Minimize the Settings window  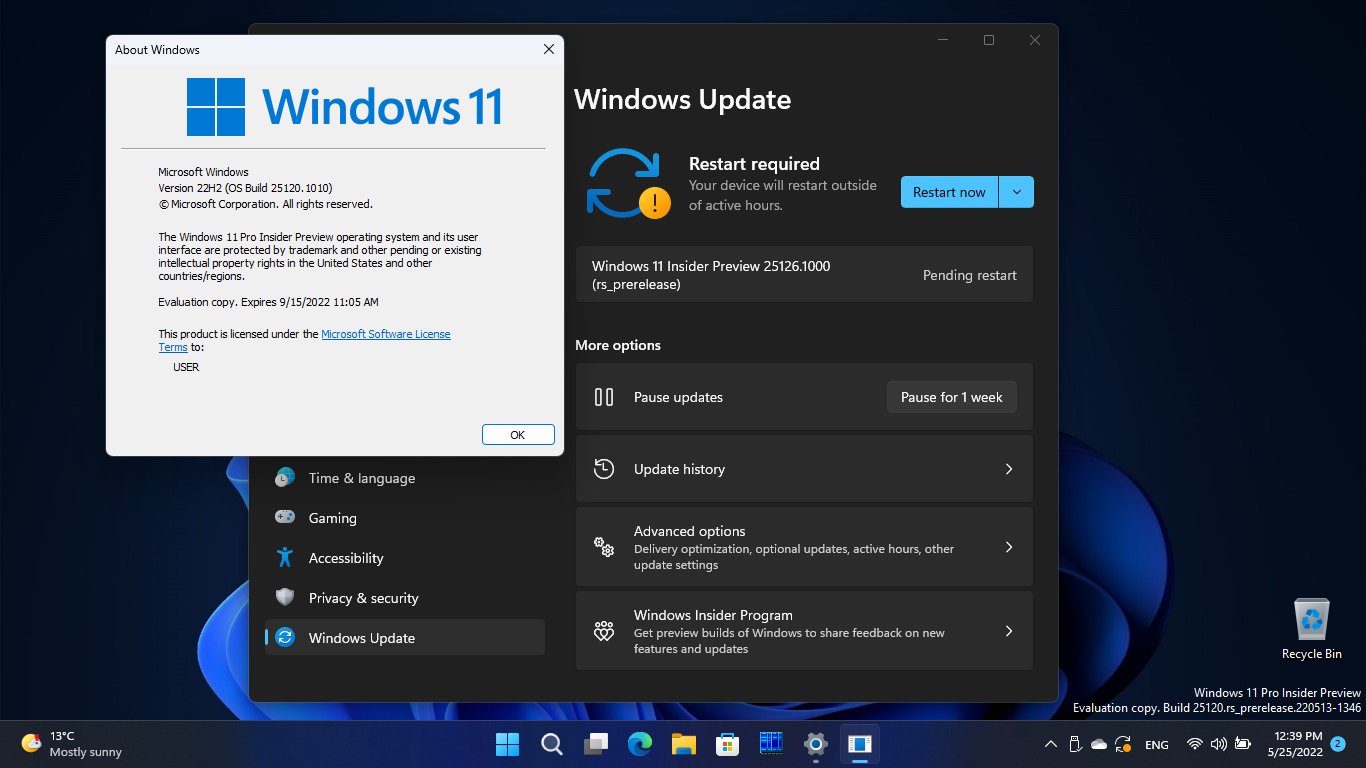943,40
